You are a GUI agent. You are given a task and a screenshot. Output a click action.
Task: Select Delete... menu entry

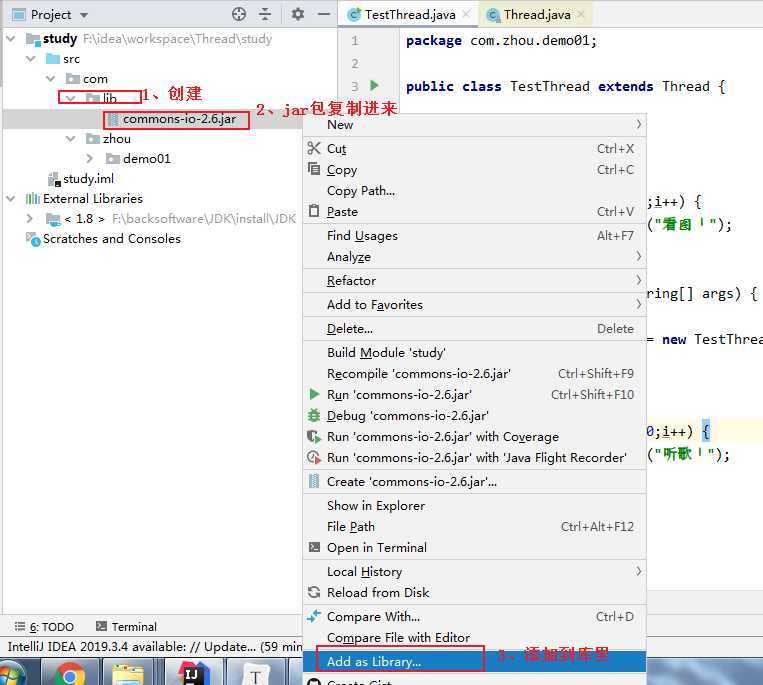coord(474,328)
